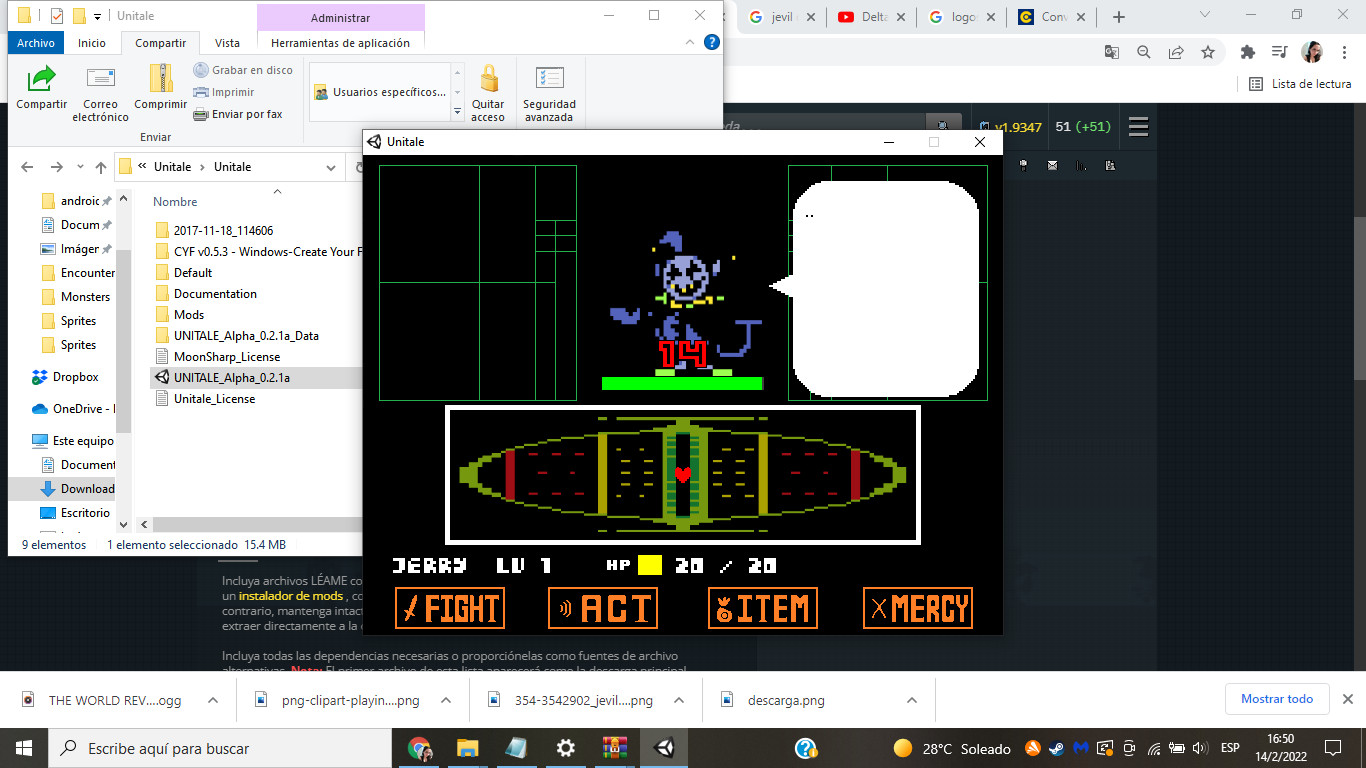The image size is (1366, 768).
Task: Switch to the YouTube Delta tab in Chrome
Action: [x=872, y=17]
